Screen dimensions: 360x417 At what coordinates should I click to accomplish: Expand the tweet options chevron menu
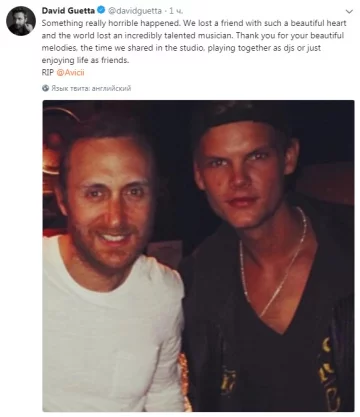pyautogui.click(x=349, y=12)
